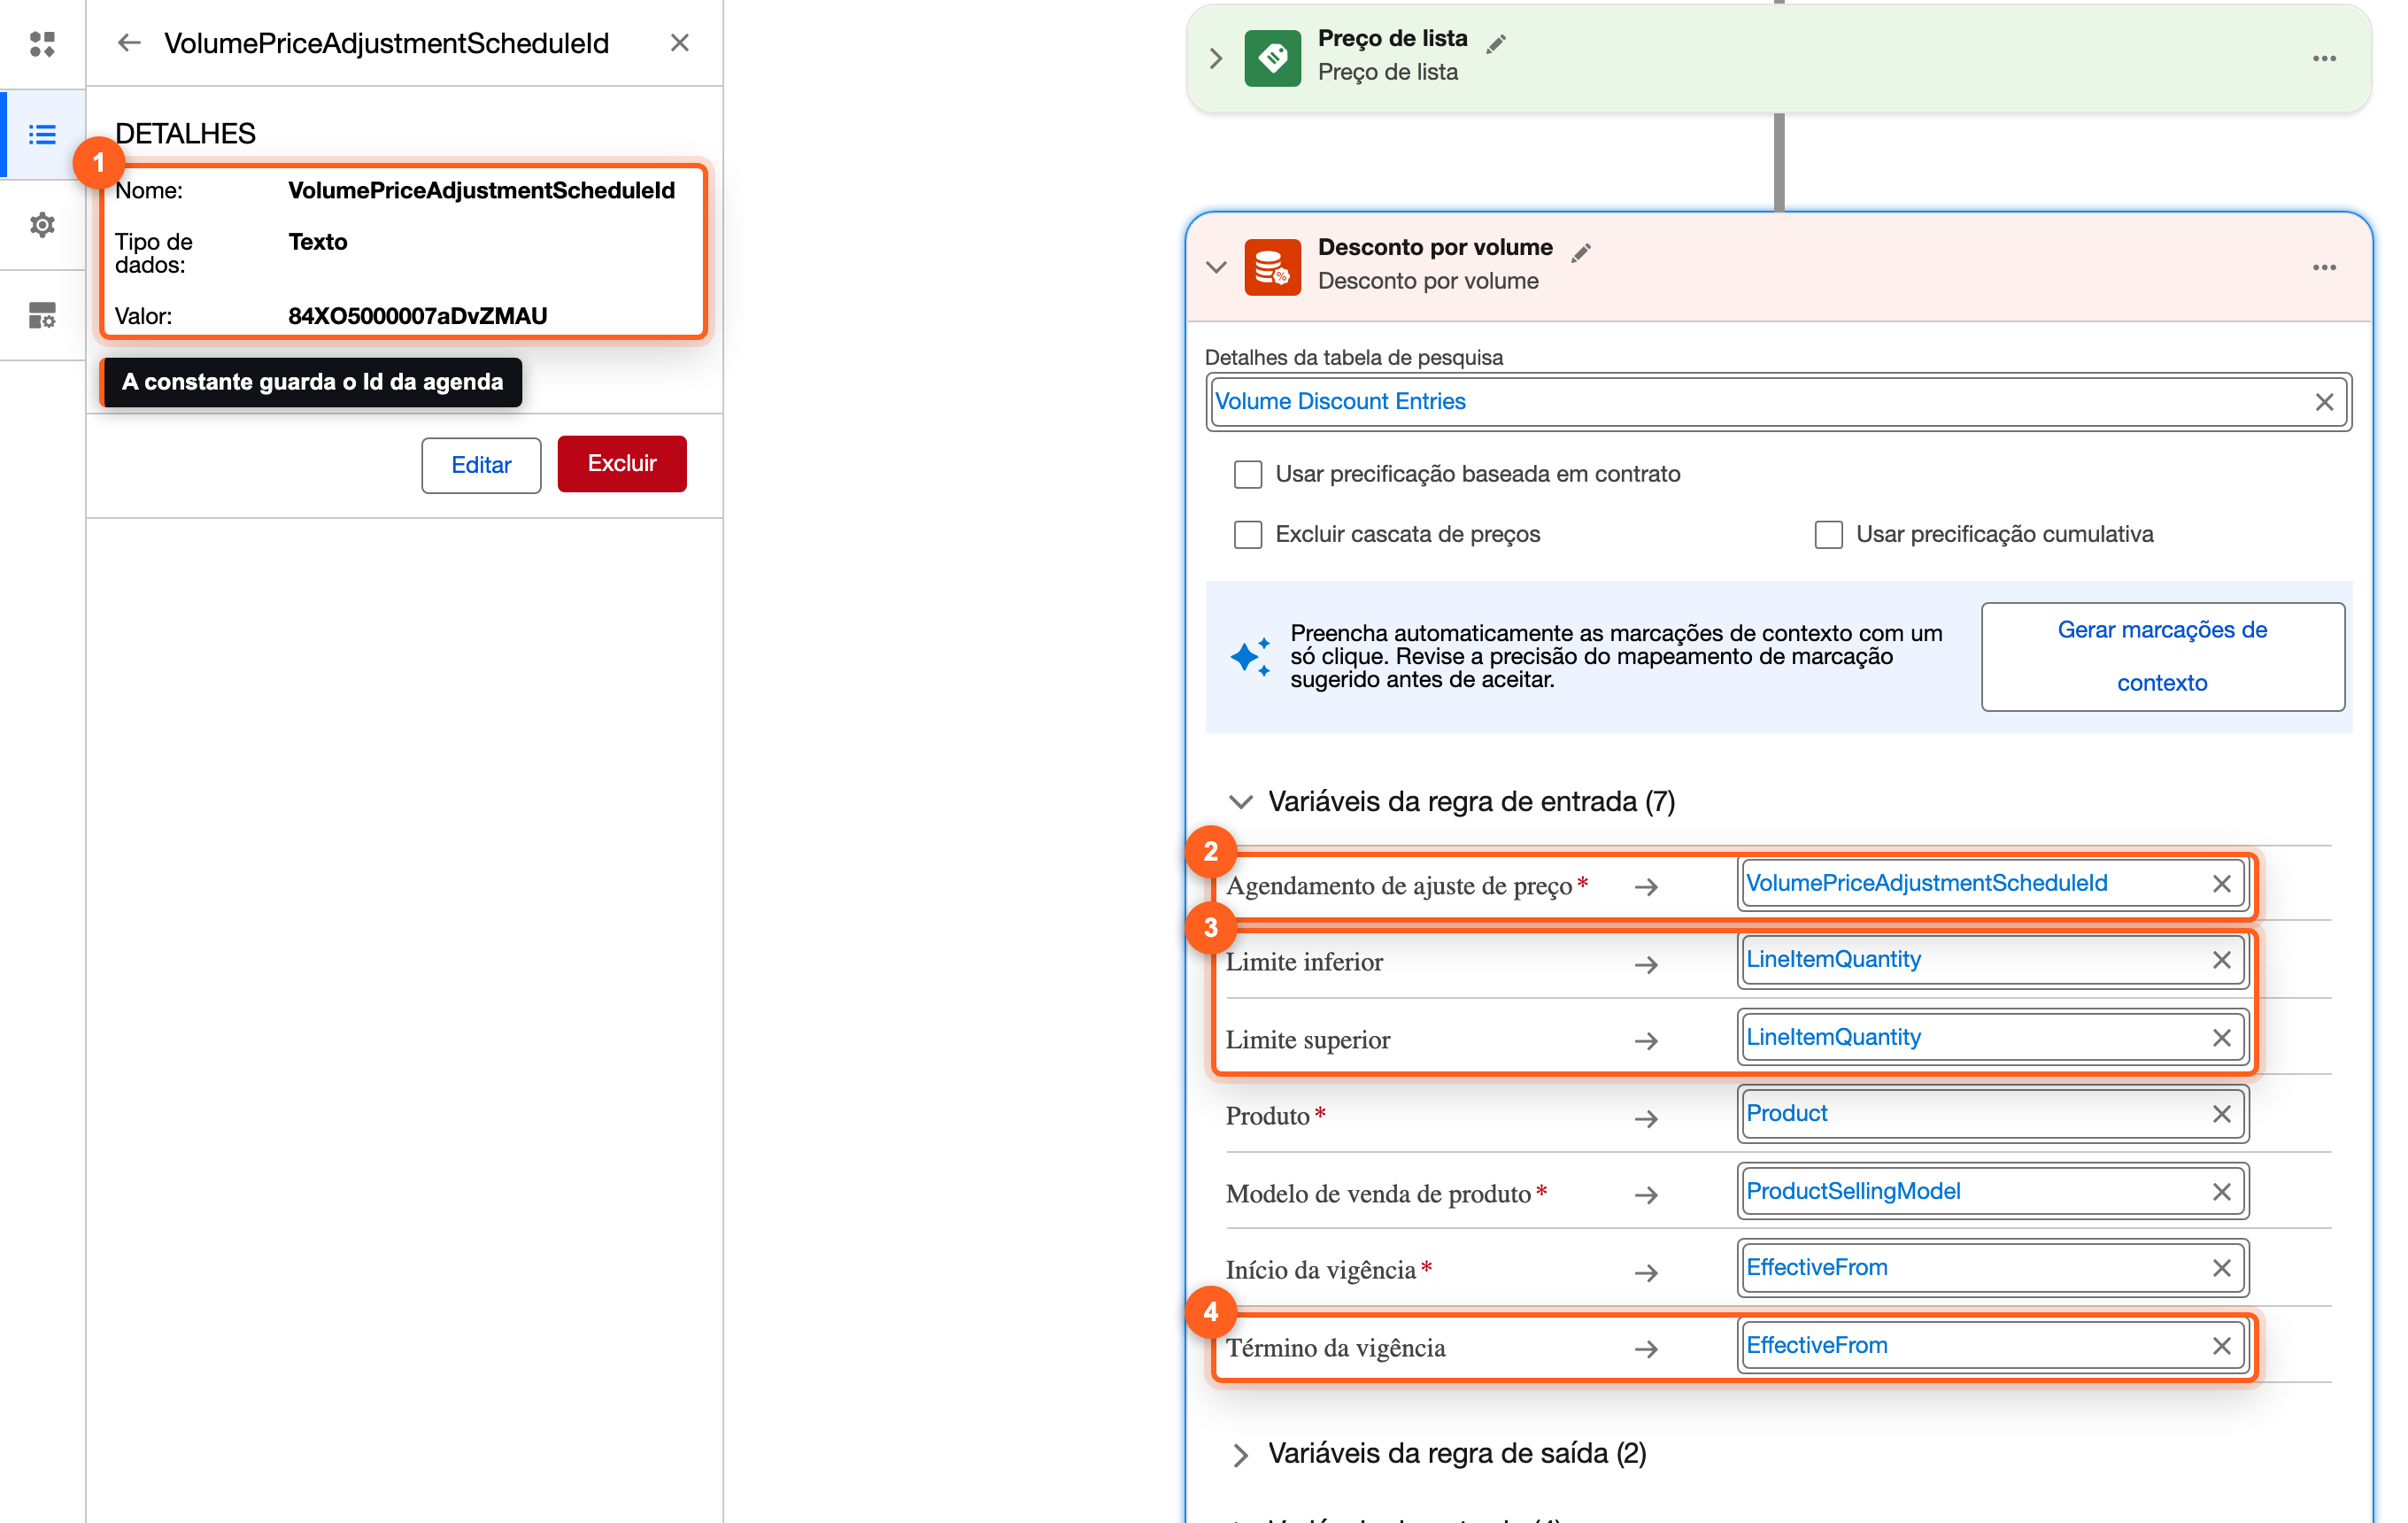
Task: Click the Término da vigência EffectiveFrom field
Action: pos(1992,1346)
